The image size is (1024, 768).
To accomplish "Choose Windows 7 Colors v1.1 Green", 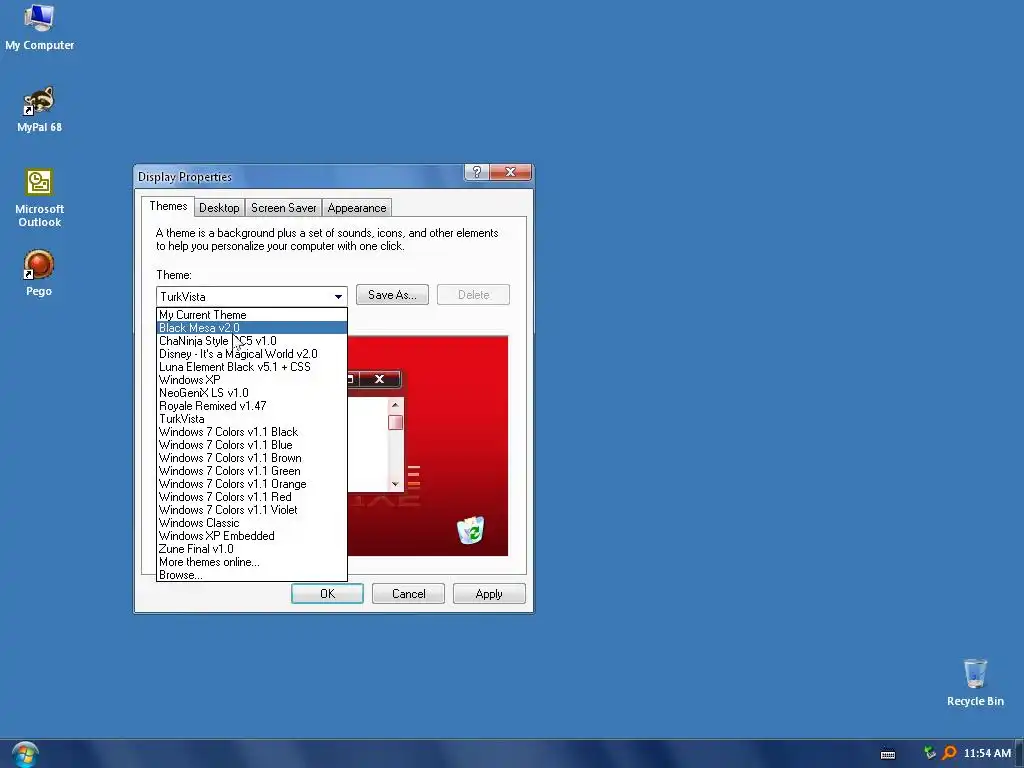I will click(x=252, y=472).
